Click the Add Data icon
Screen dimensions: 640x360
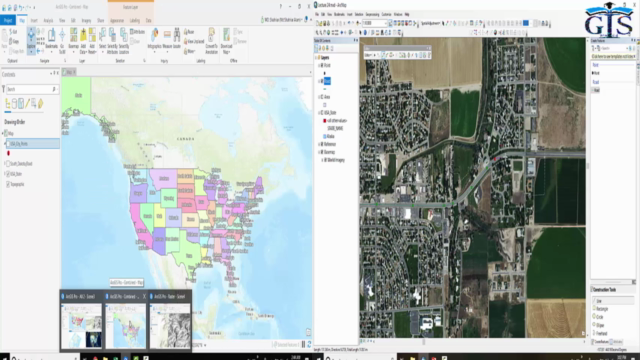tap(83, 36)
